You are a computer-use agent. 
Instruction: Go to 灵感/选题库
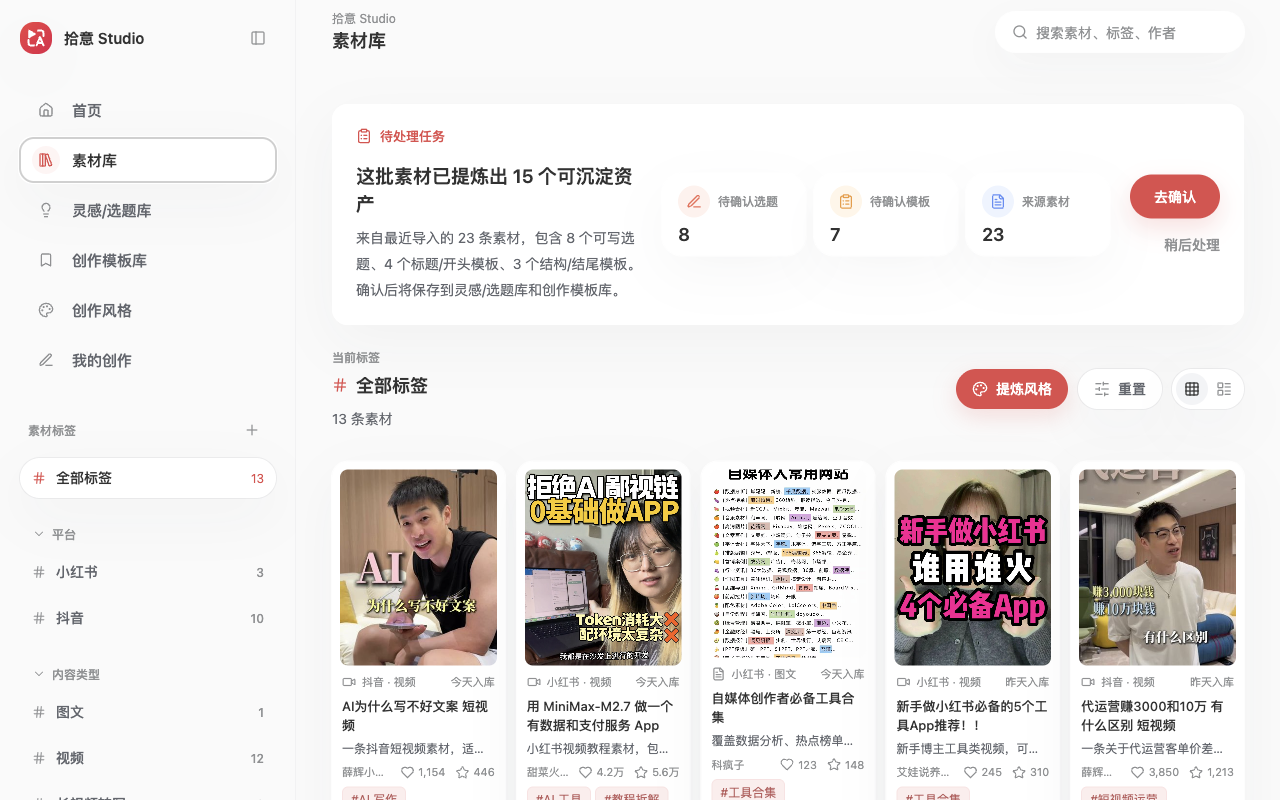[x=148, y=210]
